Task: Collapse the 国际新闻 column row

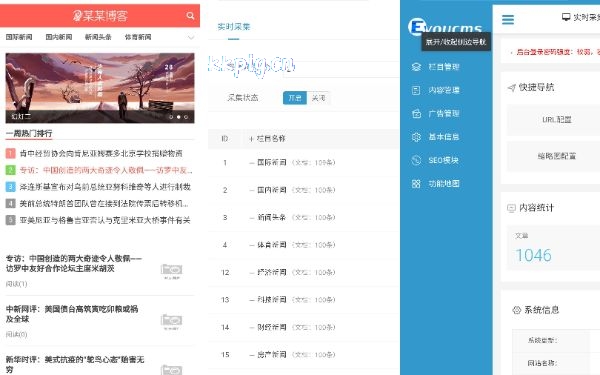Action: (252, 163)
